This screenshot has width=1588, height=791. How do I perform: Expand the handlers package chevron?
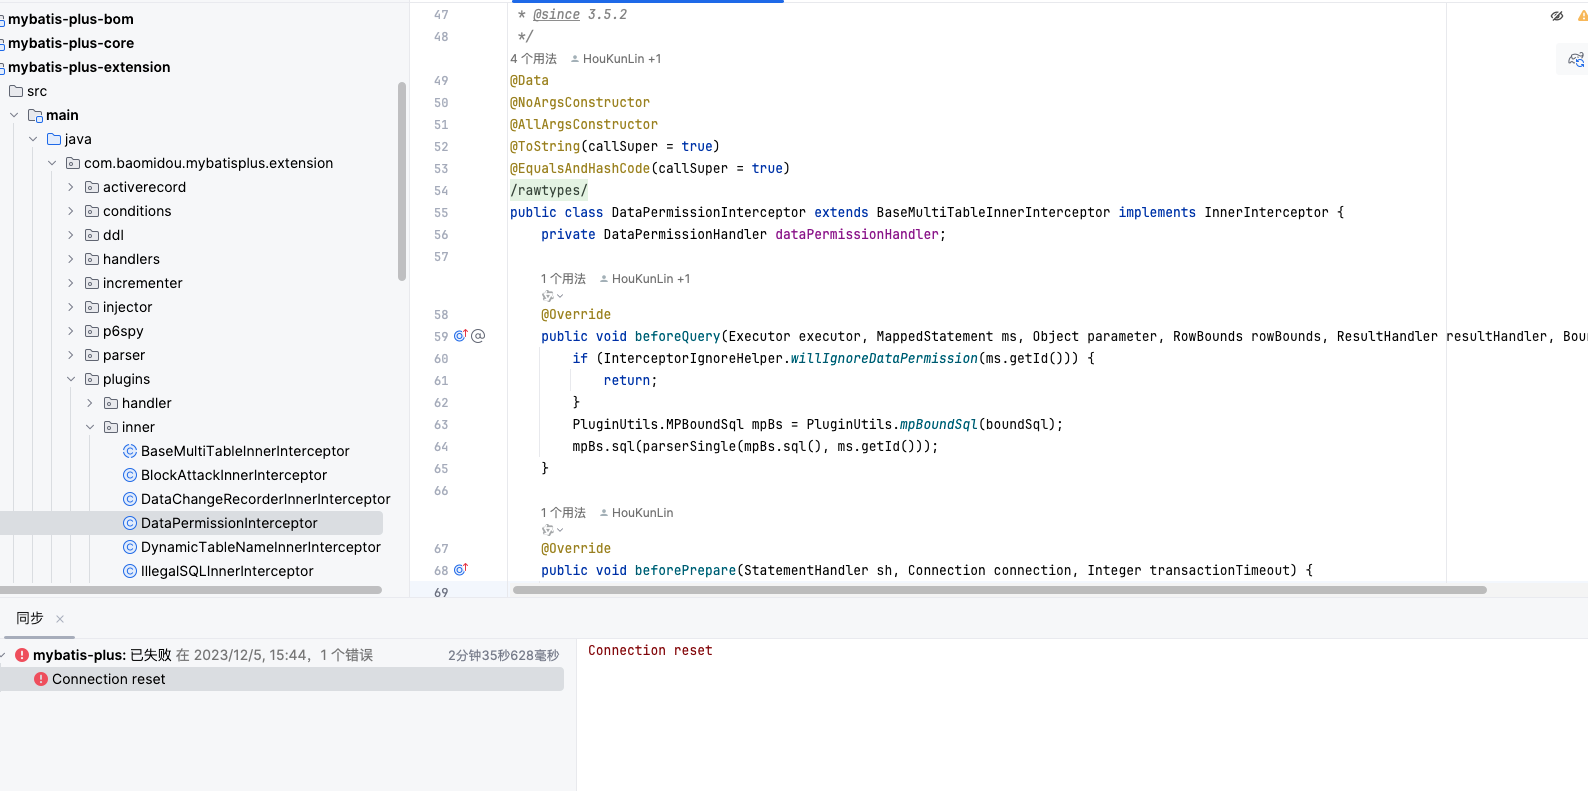pos(71,259)
